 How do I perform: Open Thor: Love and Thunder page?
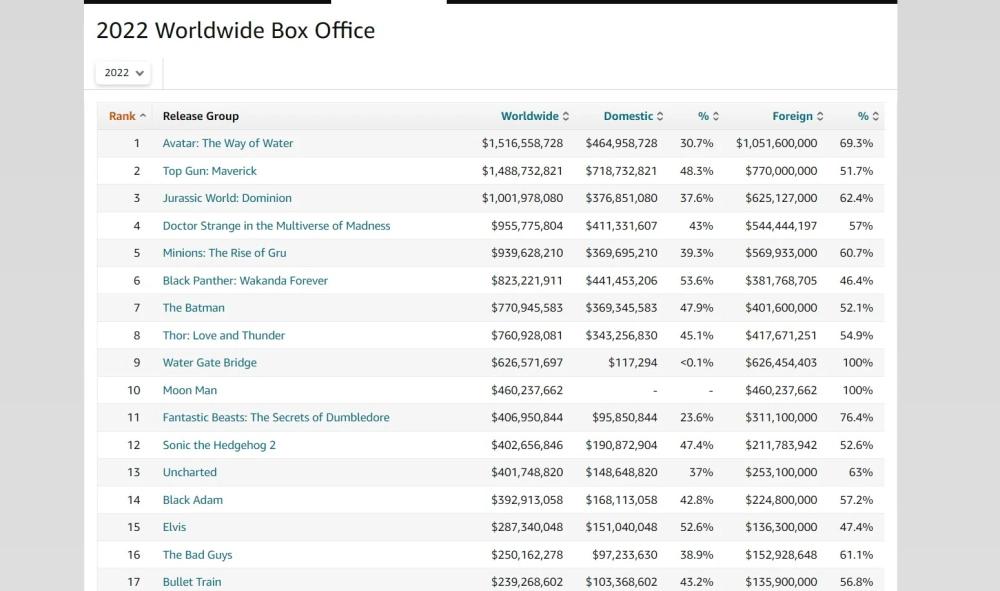(224, 336)
